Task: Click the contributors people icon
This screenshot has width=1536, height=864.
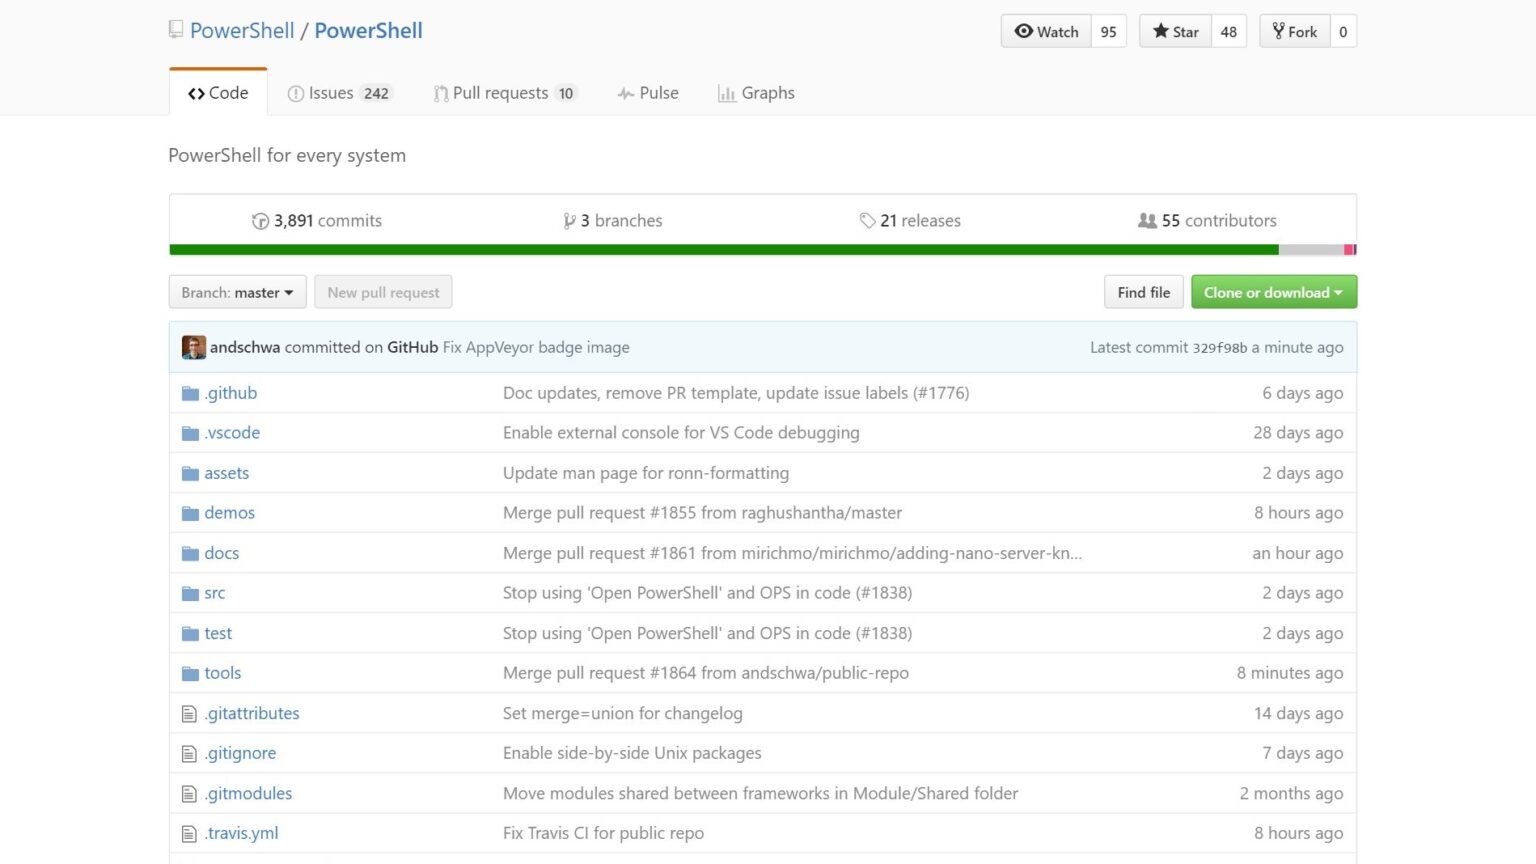Action: 1147,221
